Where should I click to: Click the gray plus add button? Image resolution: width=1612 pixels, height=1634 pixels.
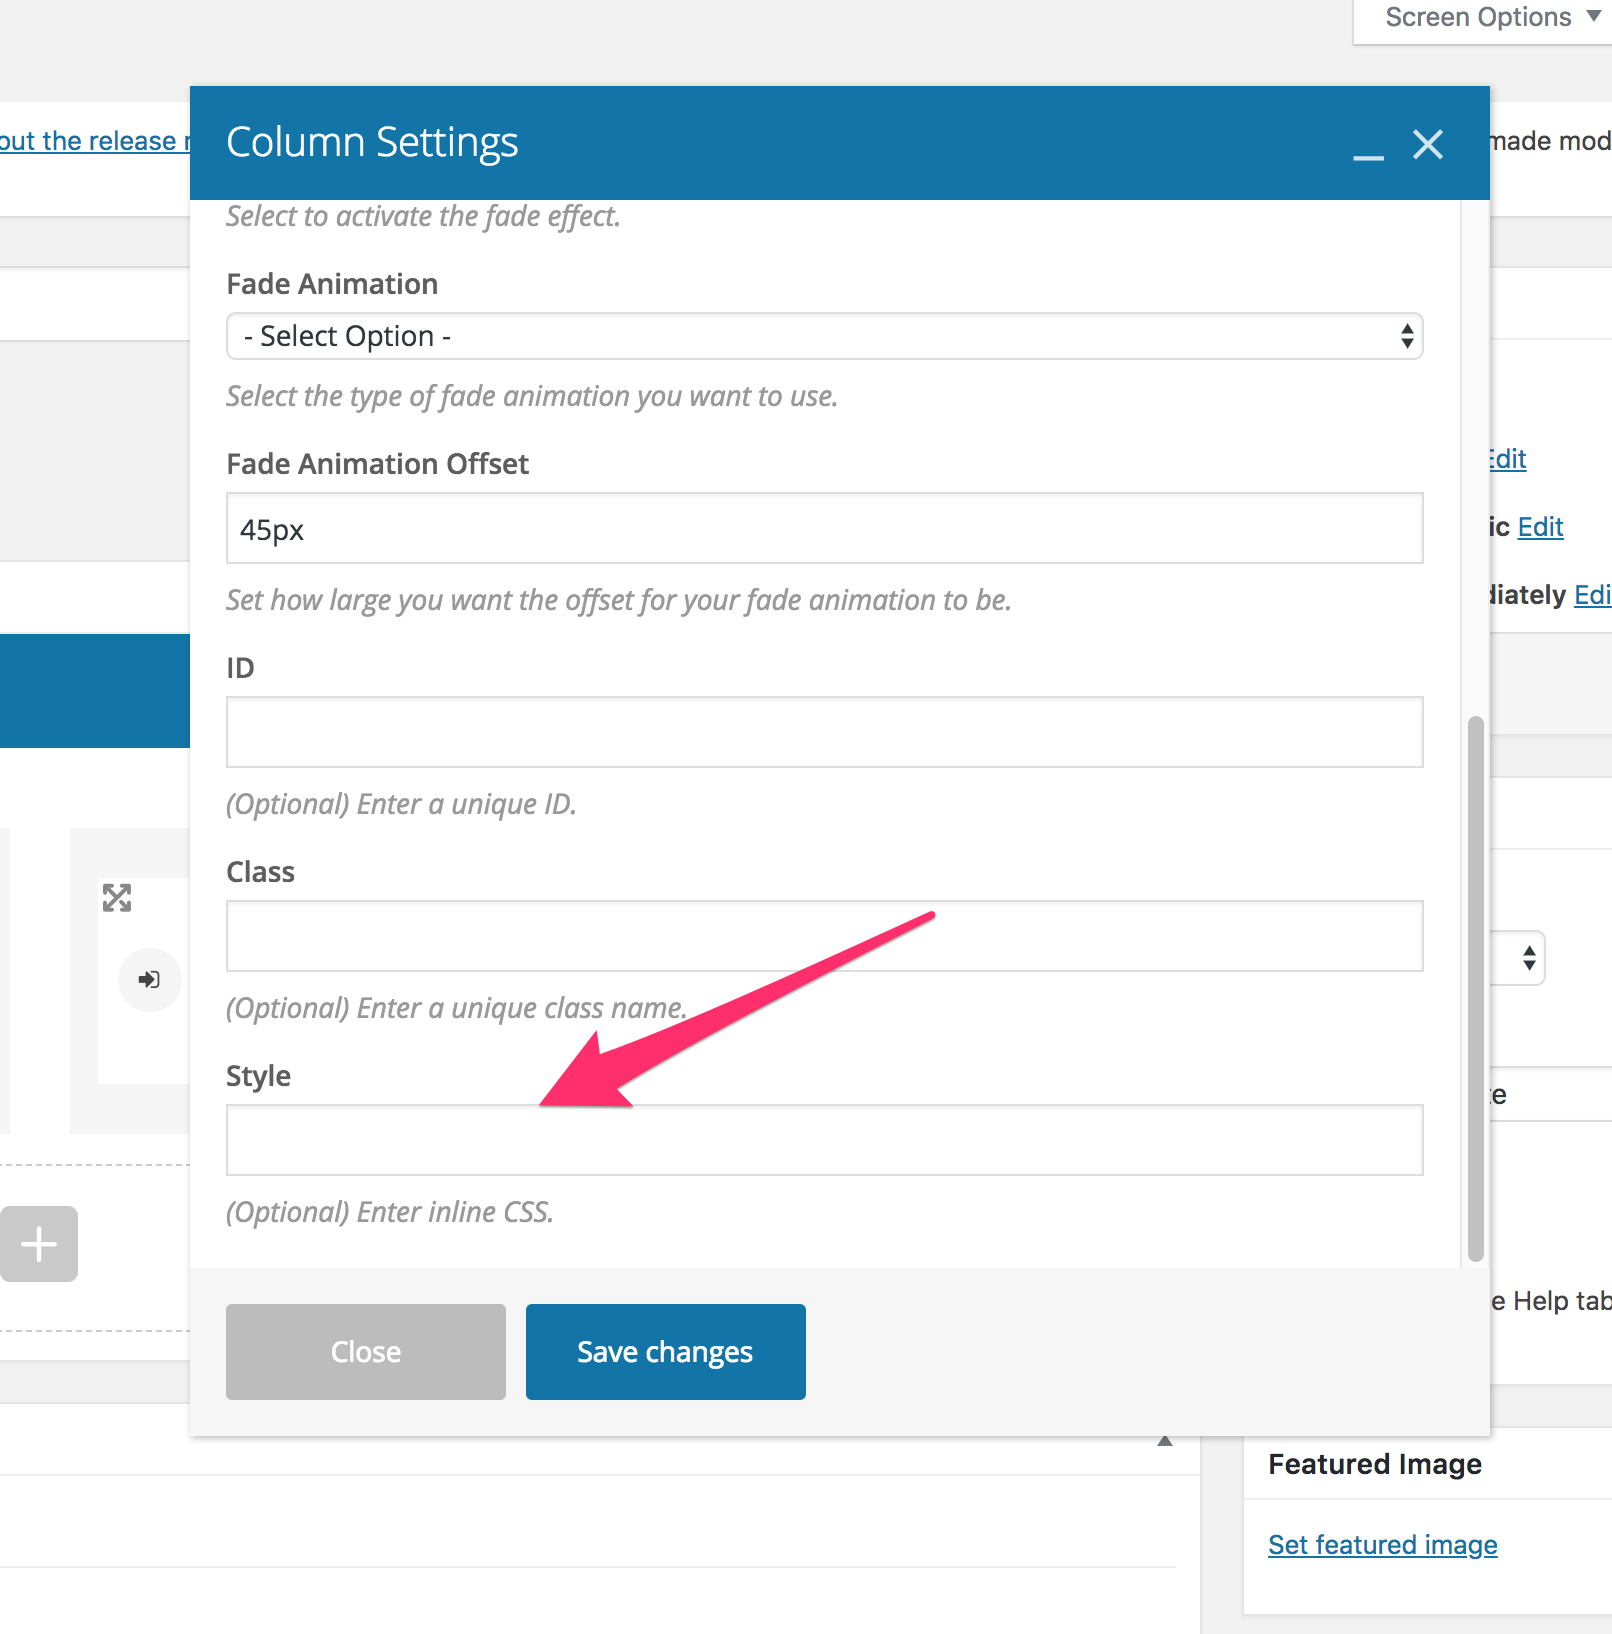(39, 1244)
